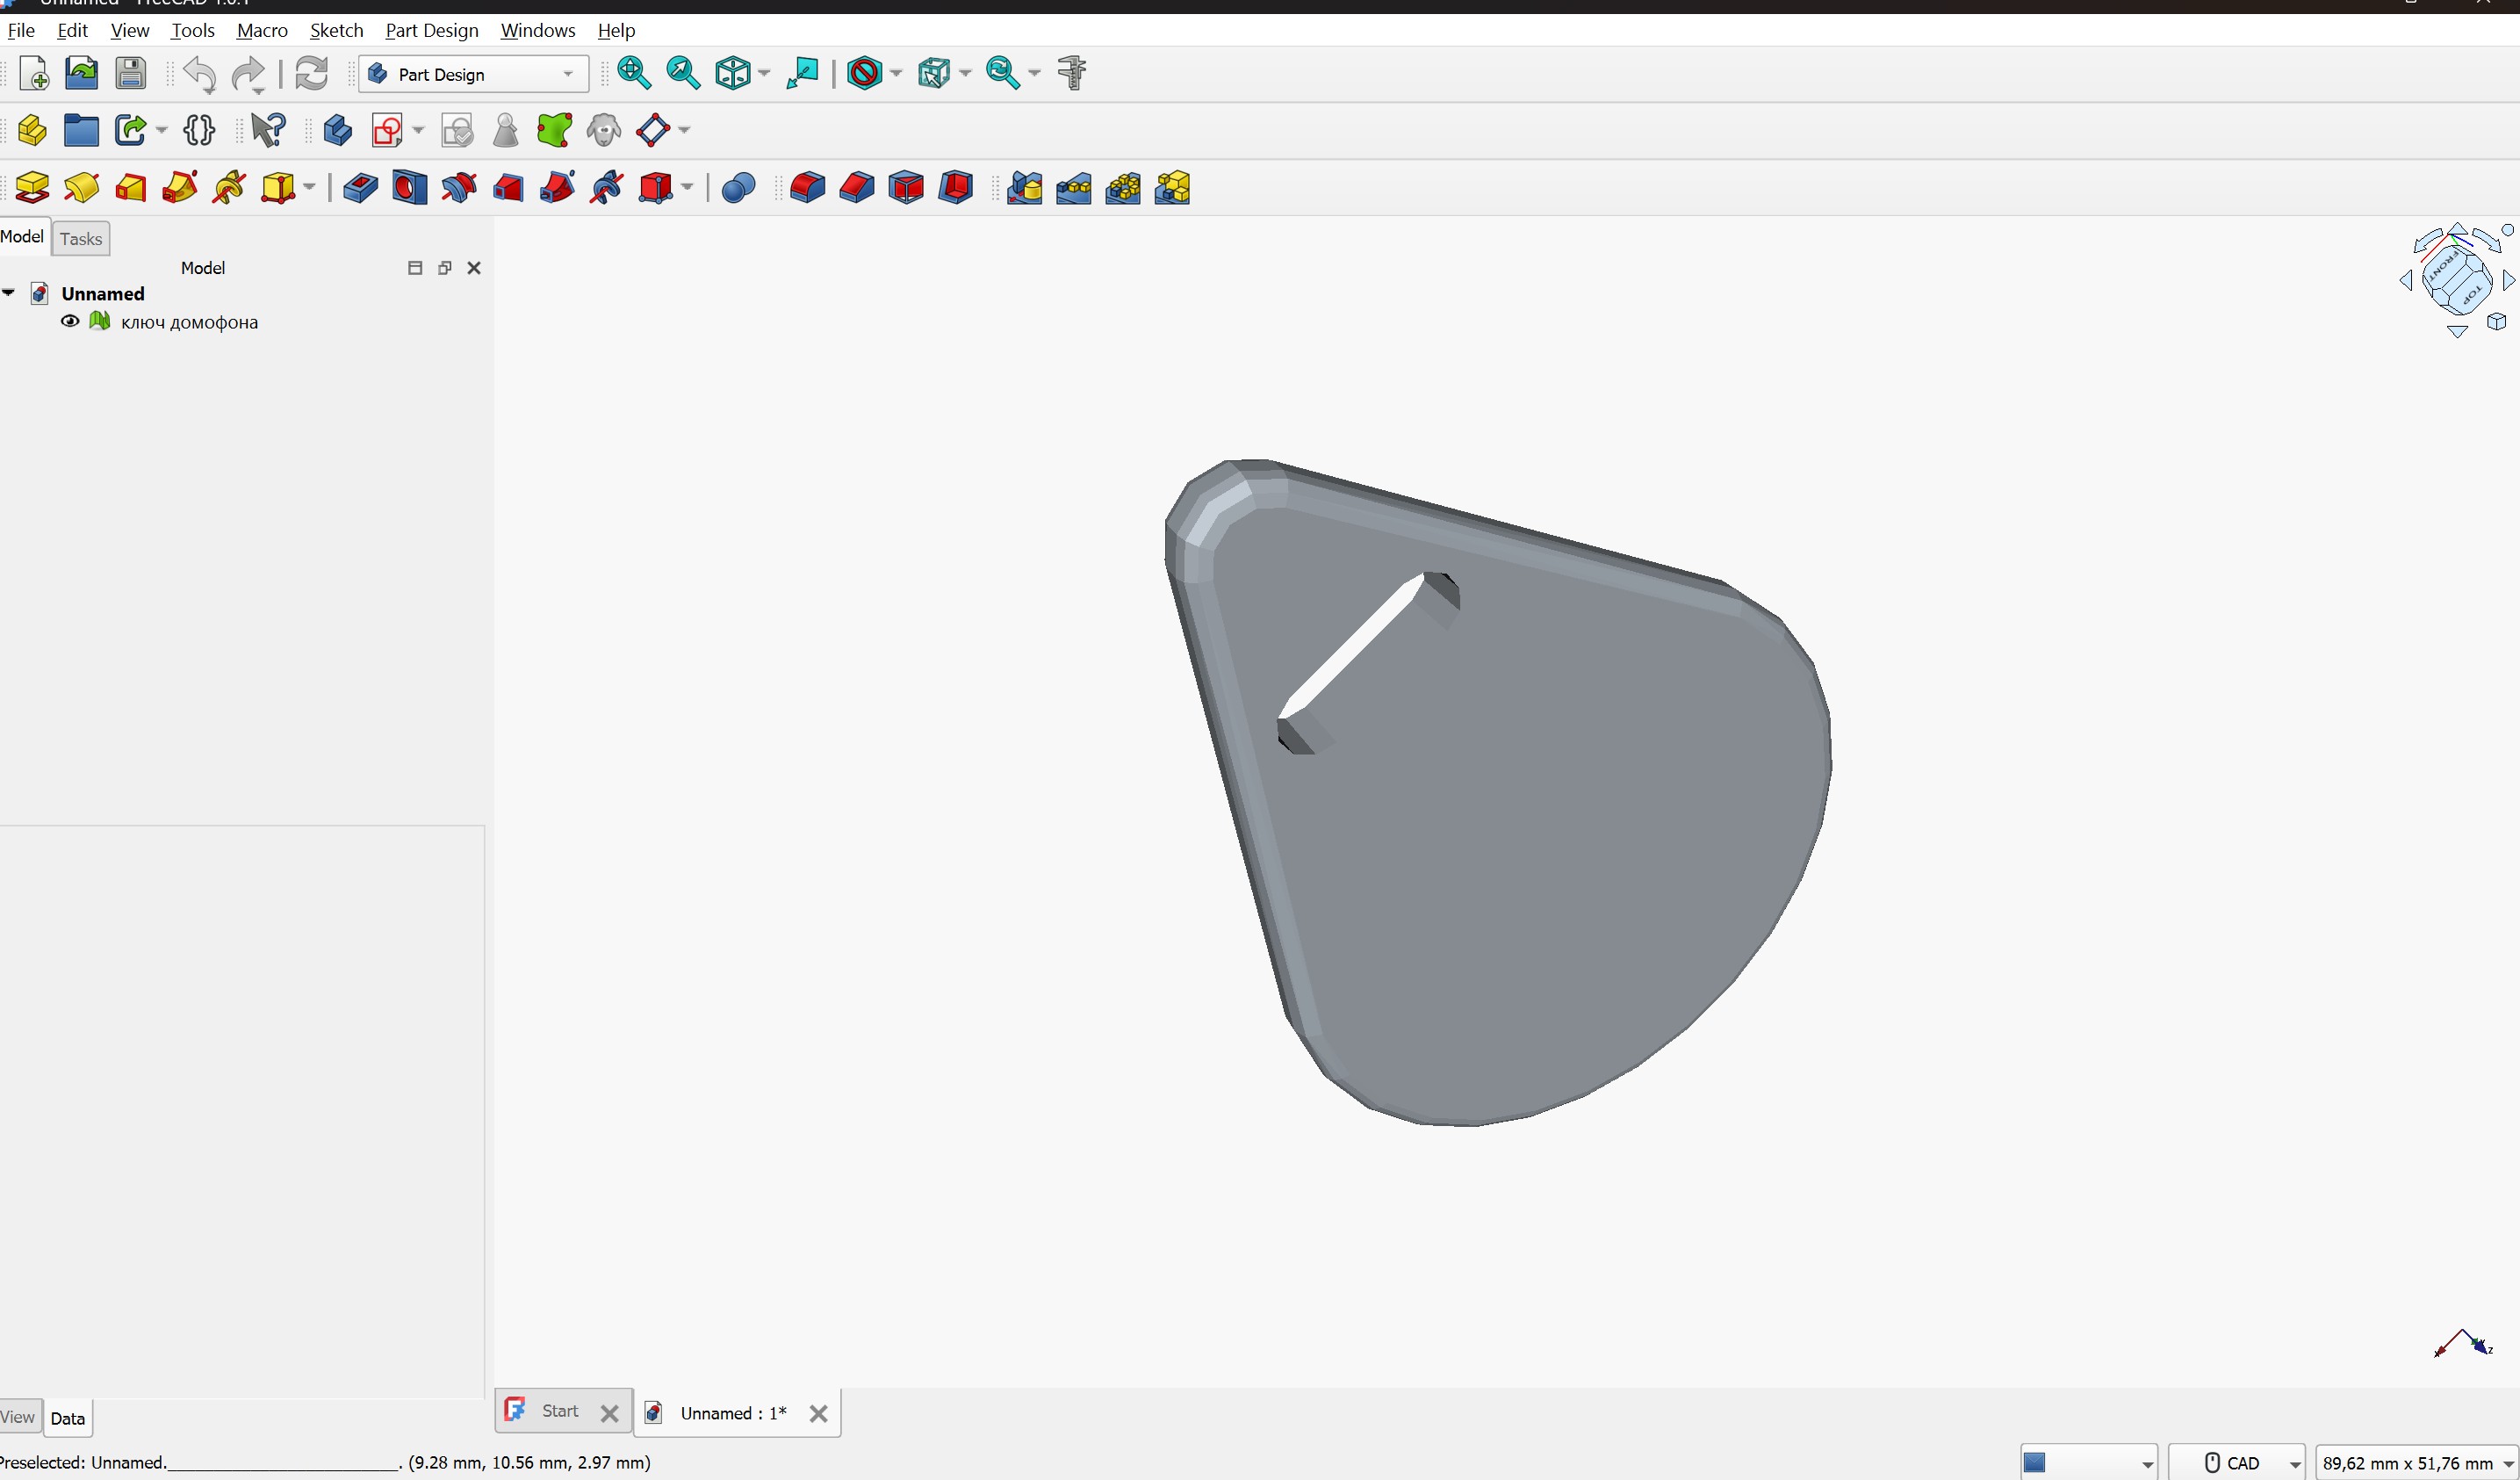Click Create Sketch icon
This screenshot has height=1480, width=2520.
[387, 131]
